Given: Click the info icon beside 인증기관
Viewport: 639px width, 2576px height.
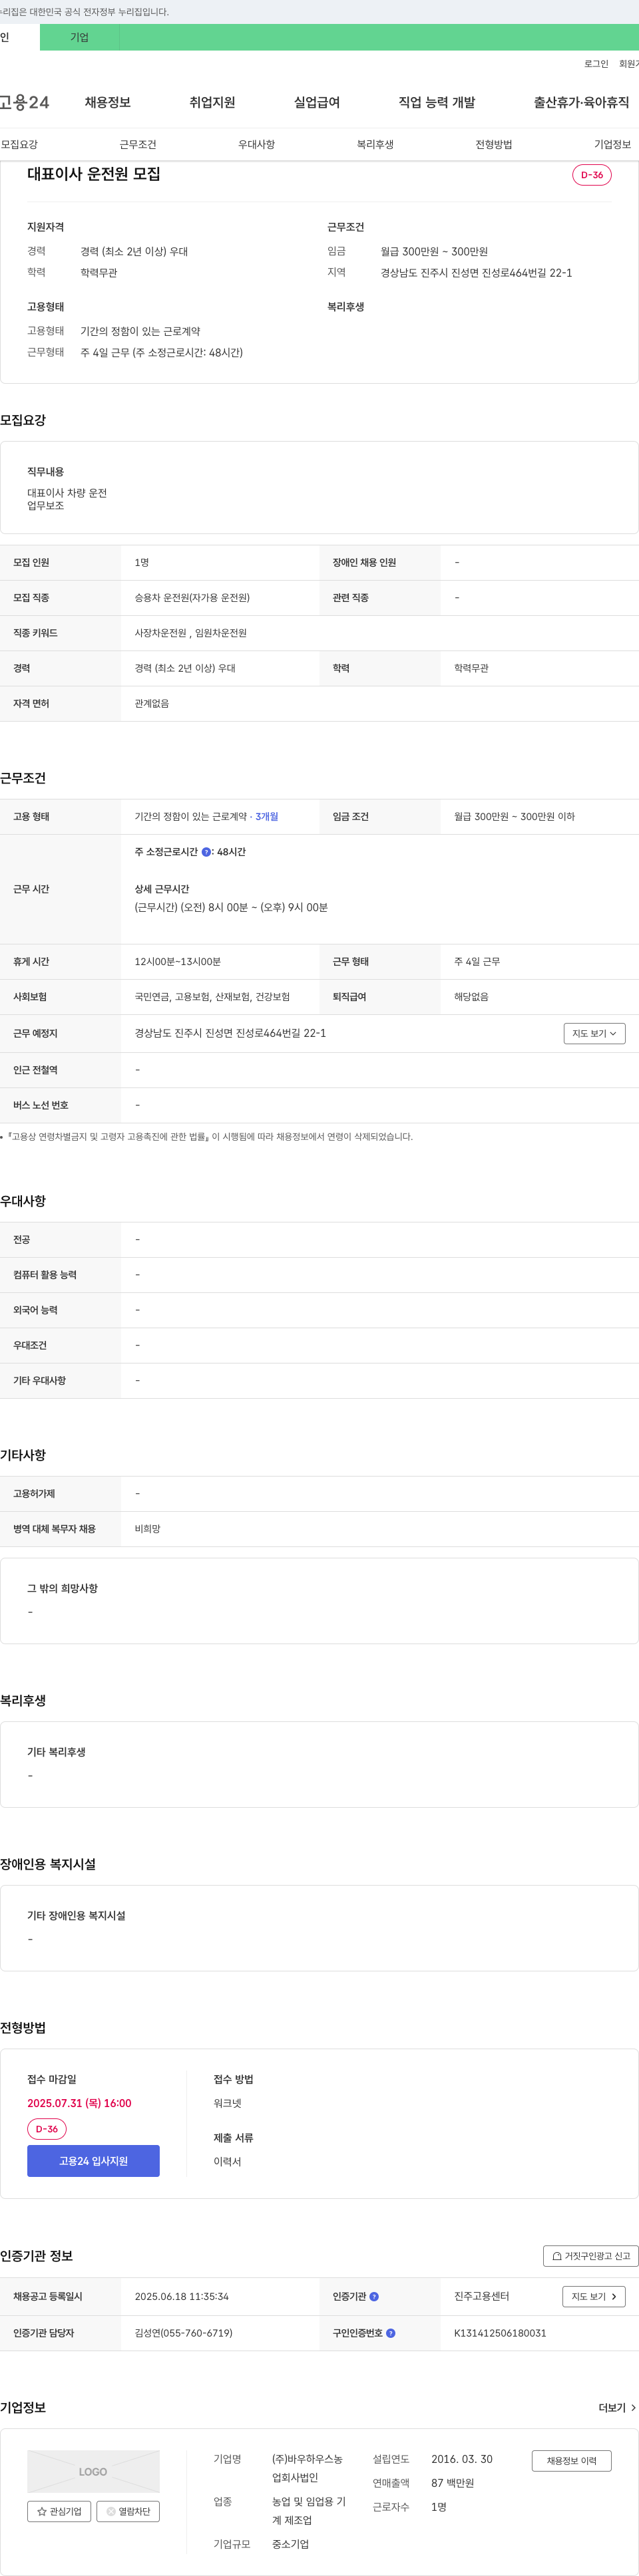Looking at the screenshot, I should (374, 2296).
